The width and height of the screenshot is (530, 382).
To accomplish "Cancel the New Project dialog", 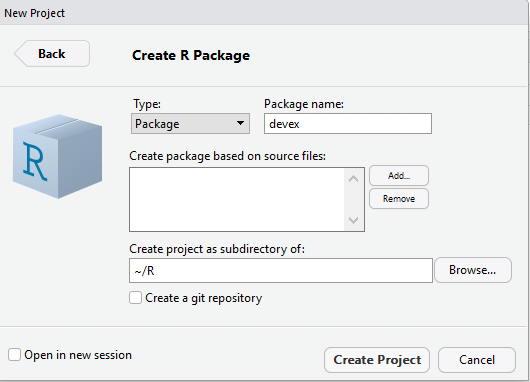I will click(477, 360).
